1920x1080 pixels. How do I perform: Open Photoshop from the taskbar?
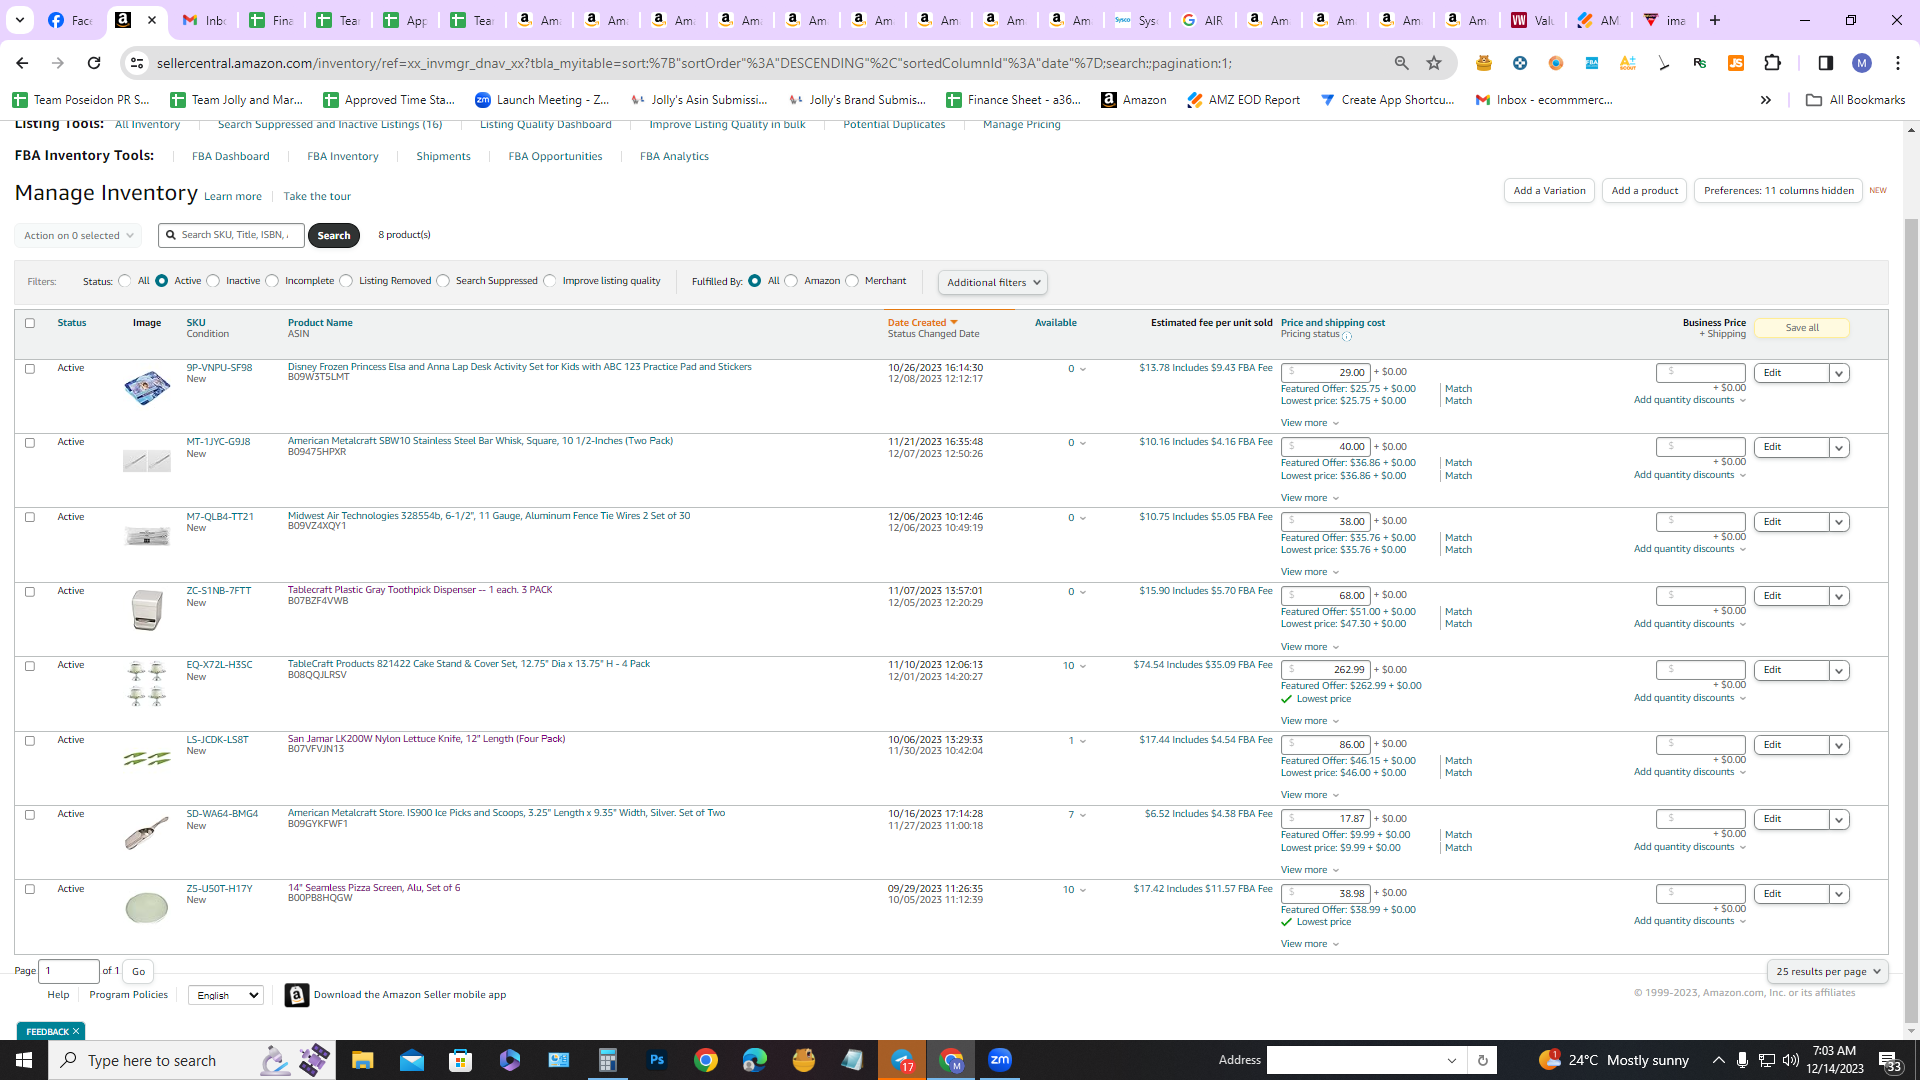coord(657,1060)
